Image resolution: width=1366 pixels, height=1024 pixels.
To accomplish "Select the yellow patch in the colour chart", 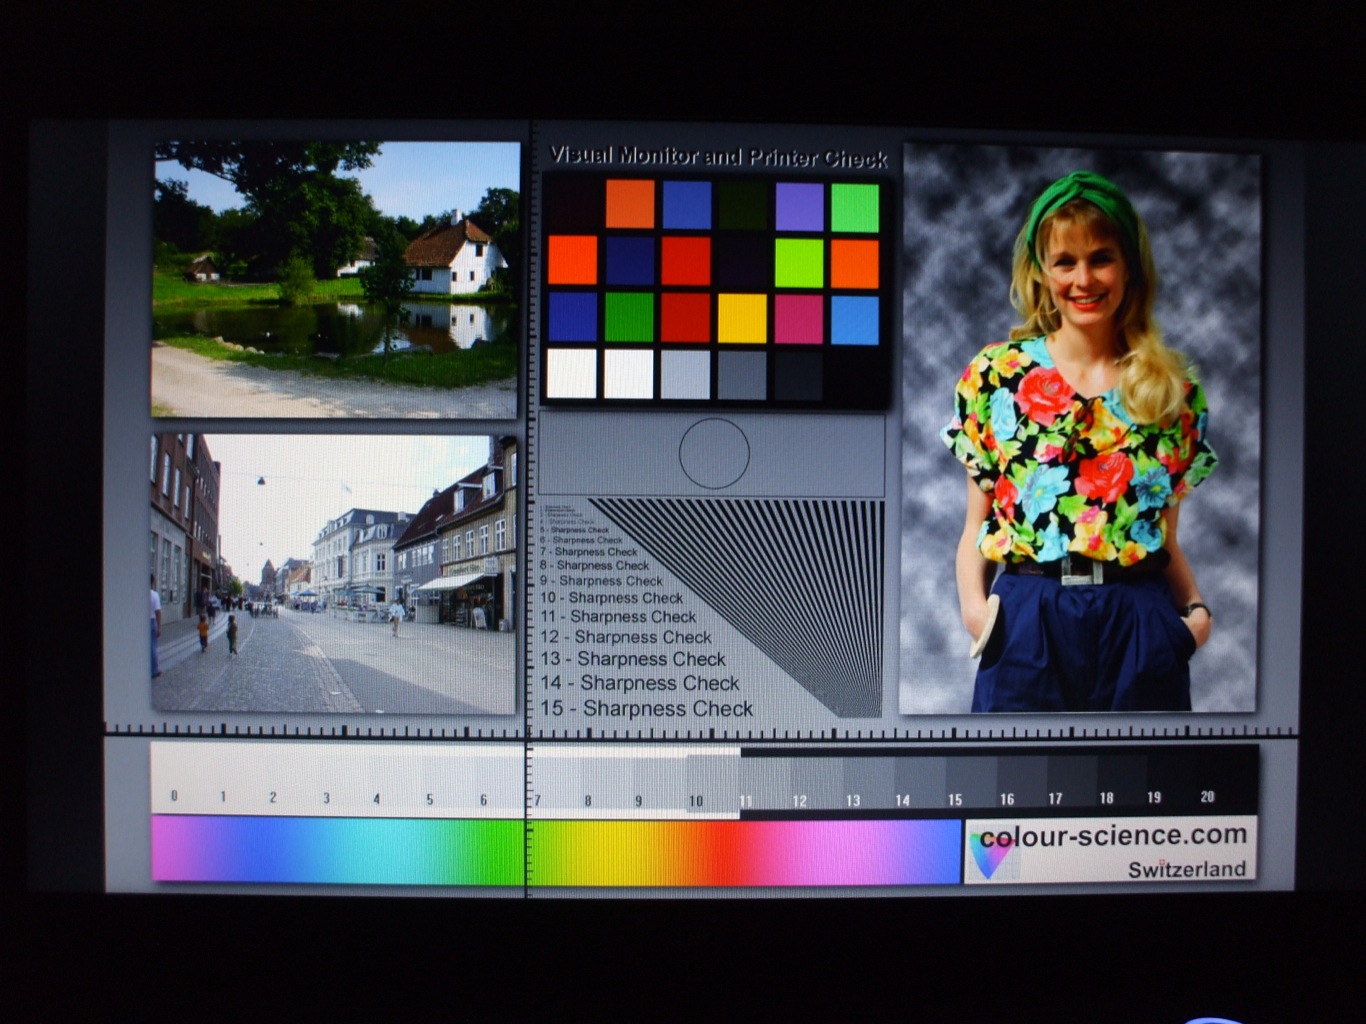I will tap(742, 318).
